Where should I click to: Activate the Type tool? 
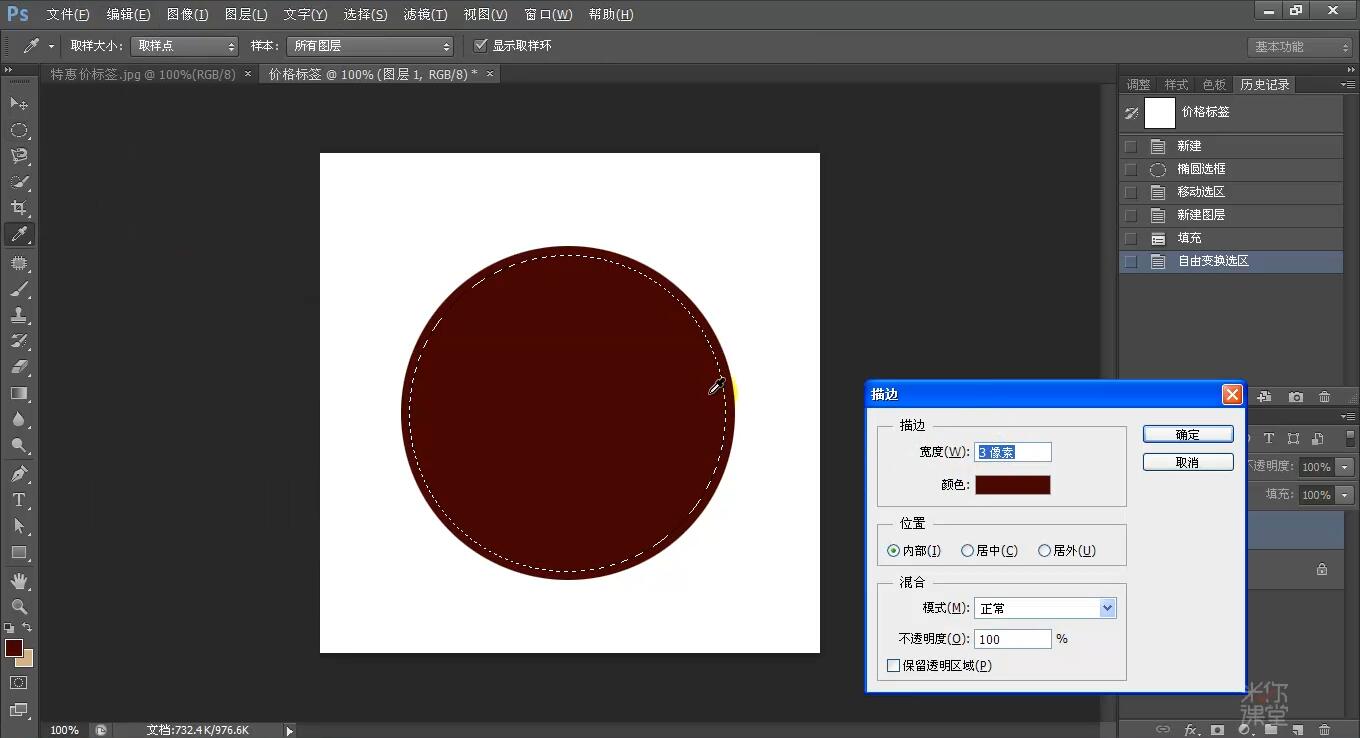(18, 498)
